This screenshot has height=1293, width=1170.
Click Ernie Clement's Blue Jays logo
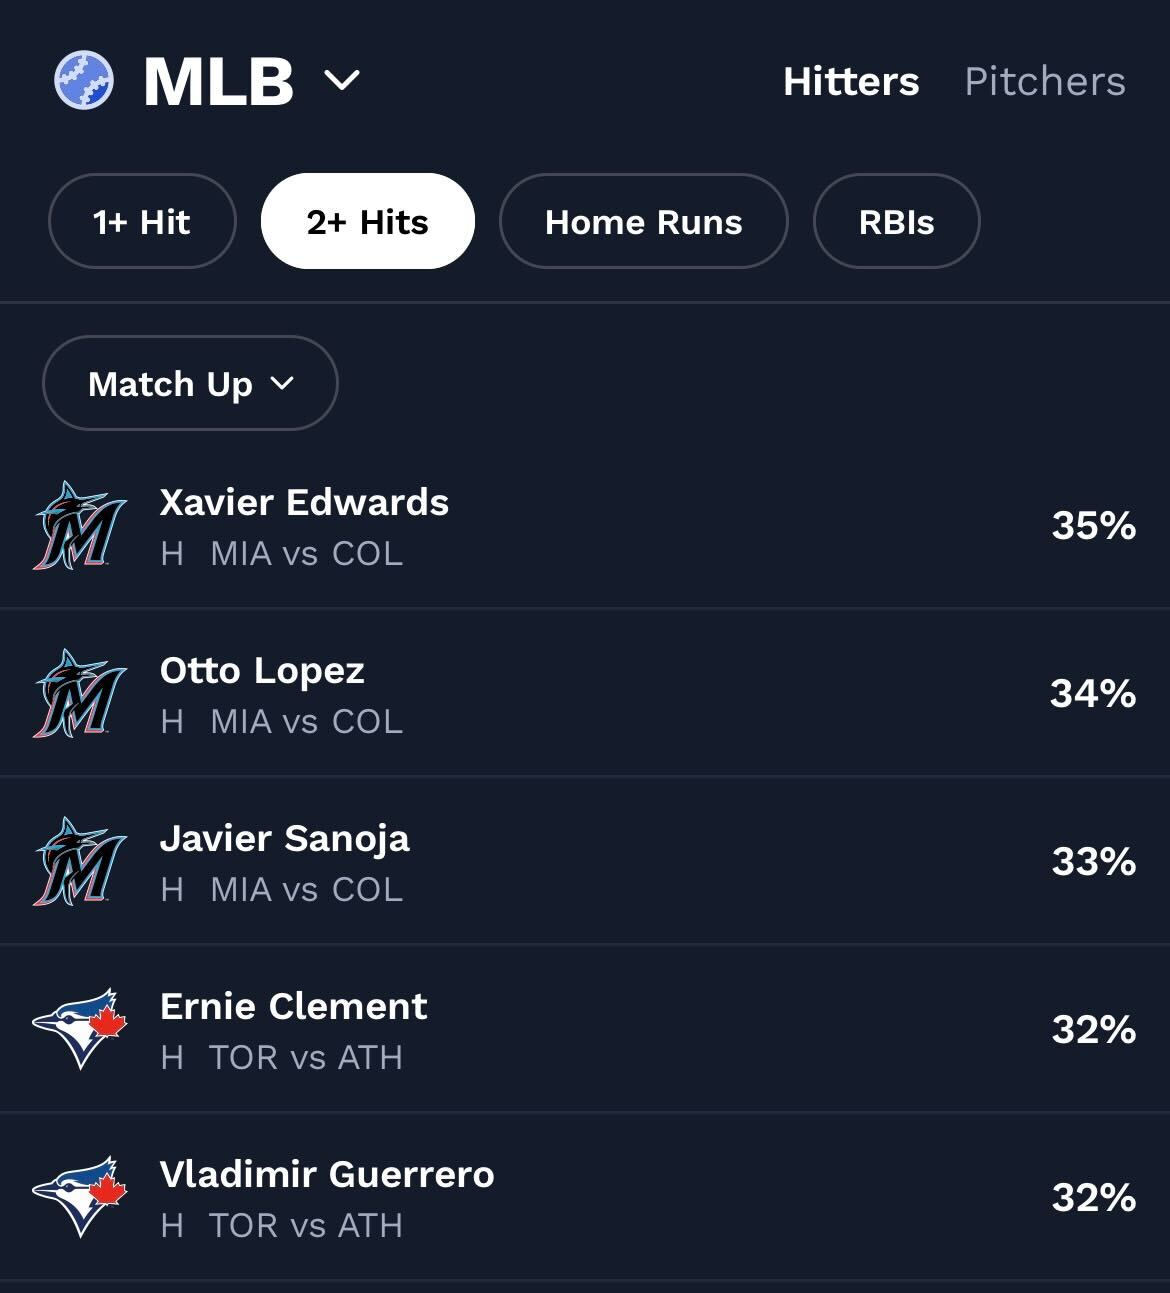[79, 1029]
